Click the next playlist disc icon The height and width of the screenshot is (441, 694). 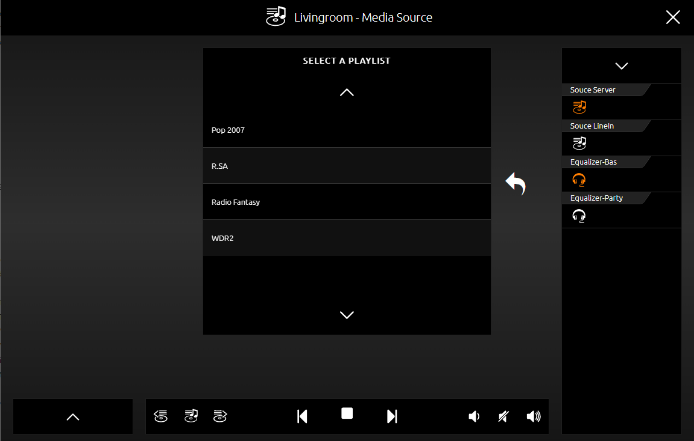[220, 416]
